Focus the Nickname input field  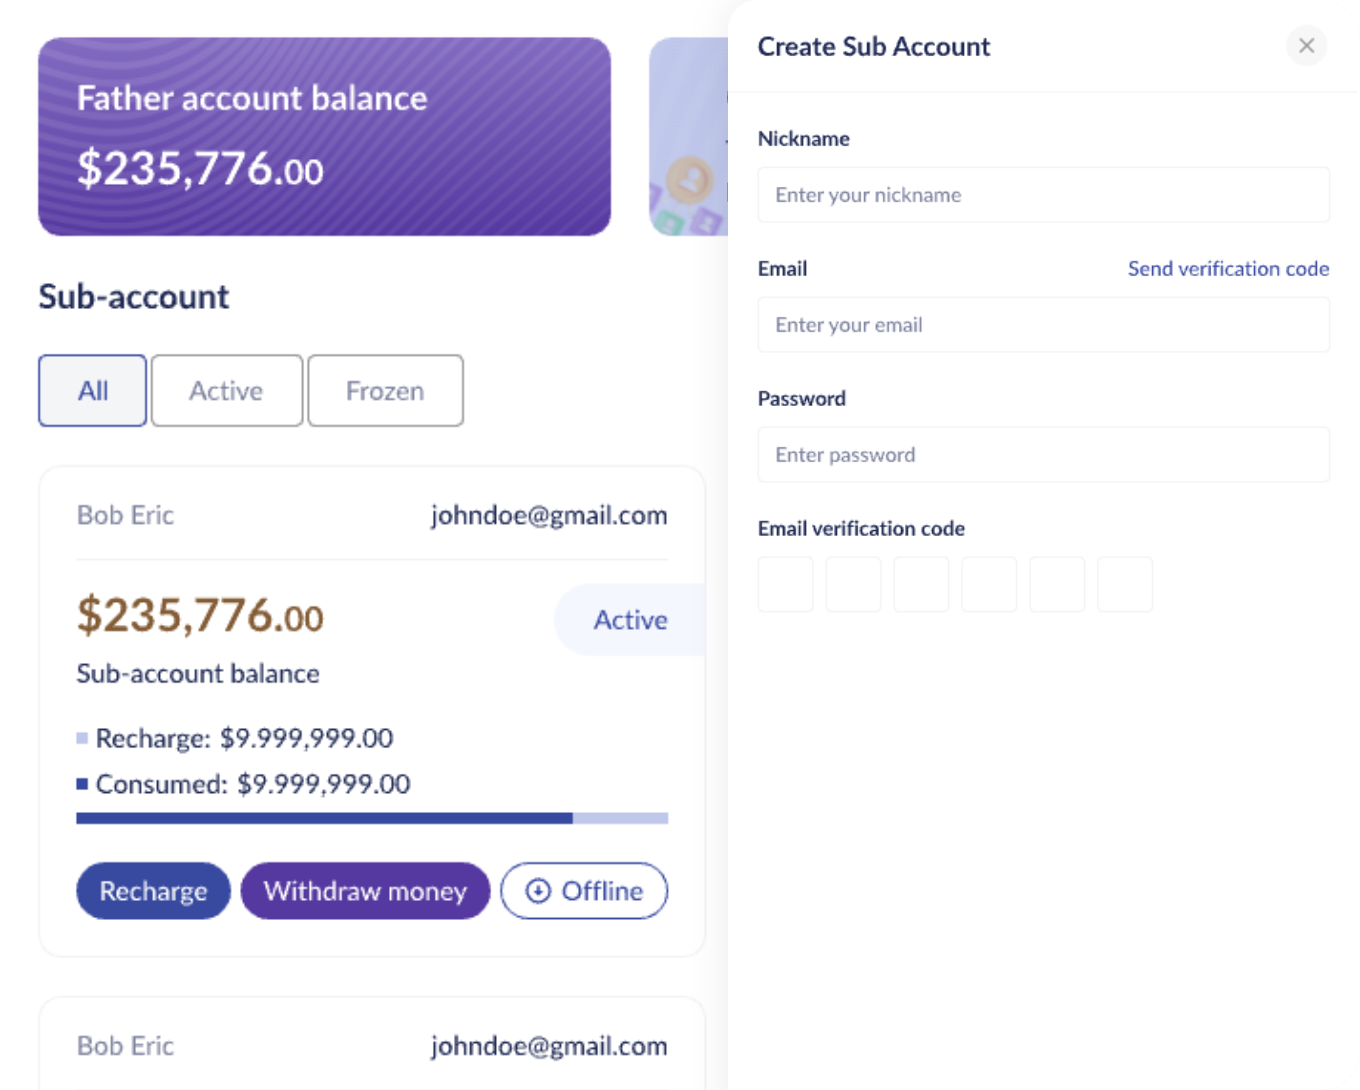coord(1043,195)
